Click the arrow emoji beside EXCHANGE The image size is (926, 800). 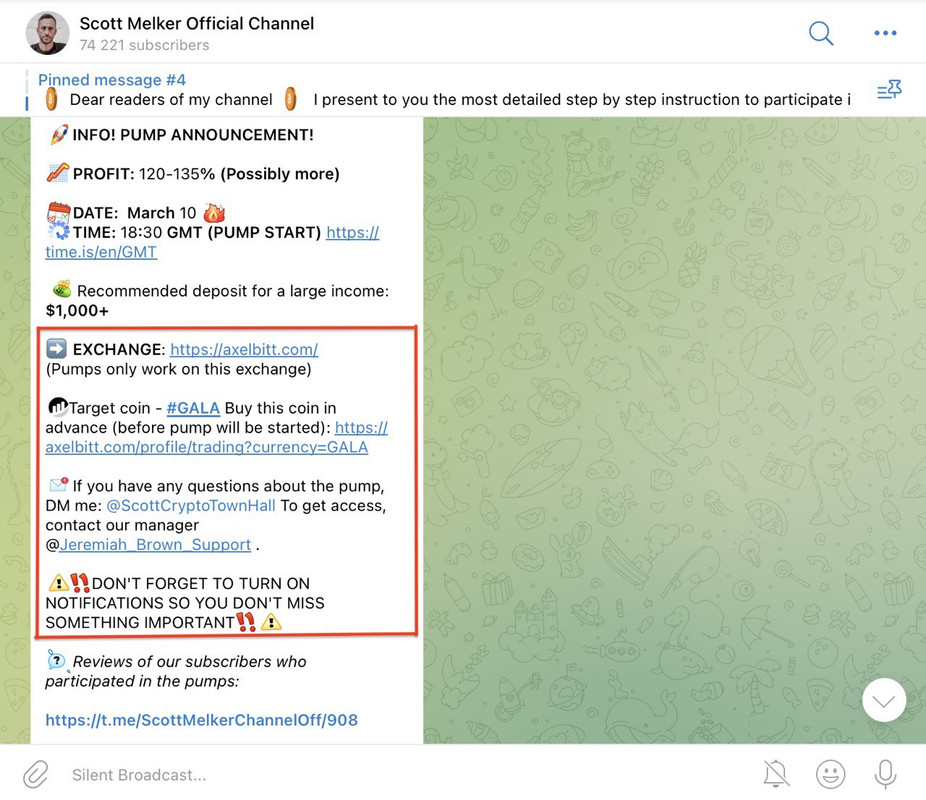pos(56,349)
